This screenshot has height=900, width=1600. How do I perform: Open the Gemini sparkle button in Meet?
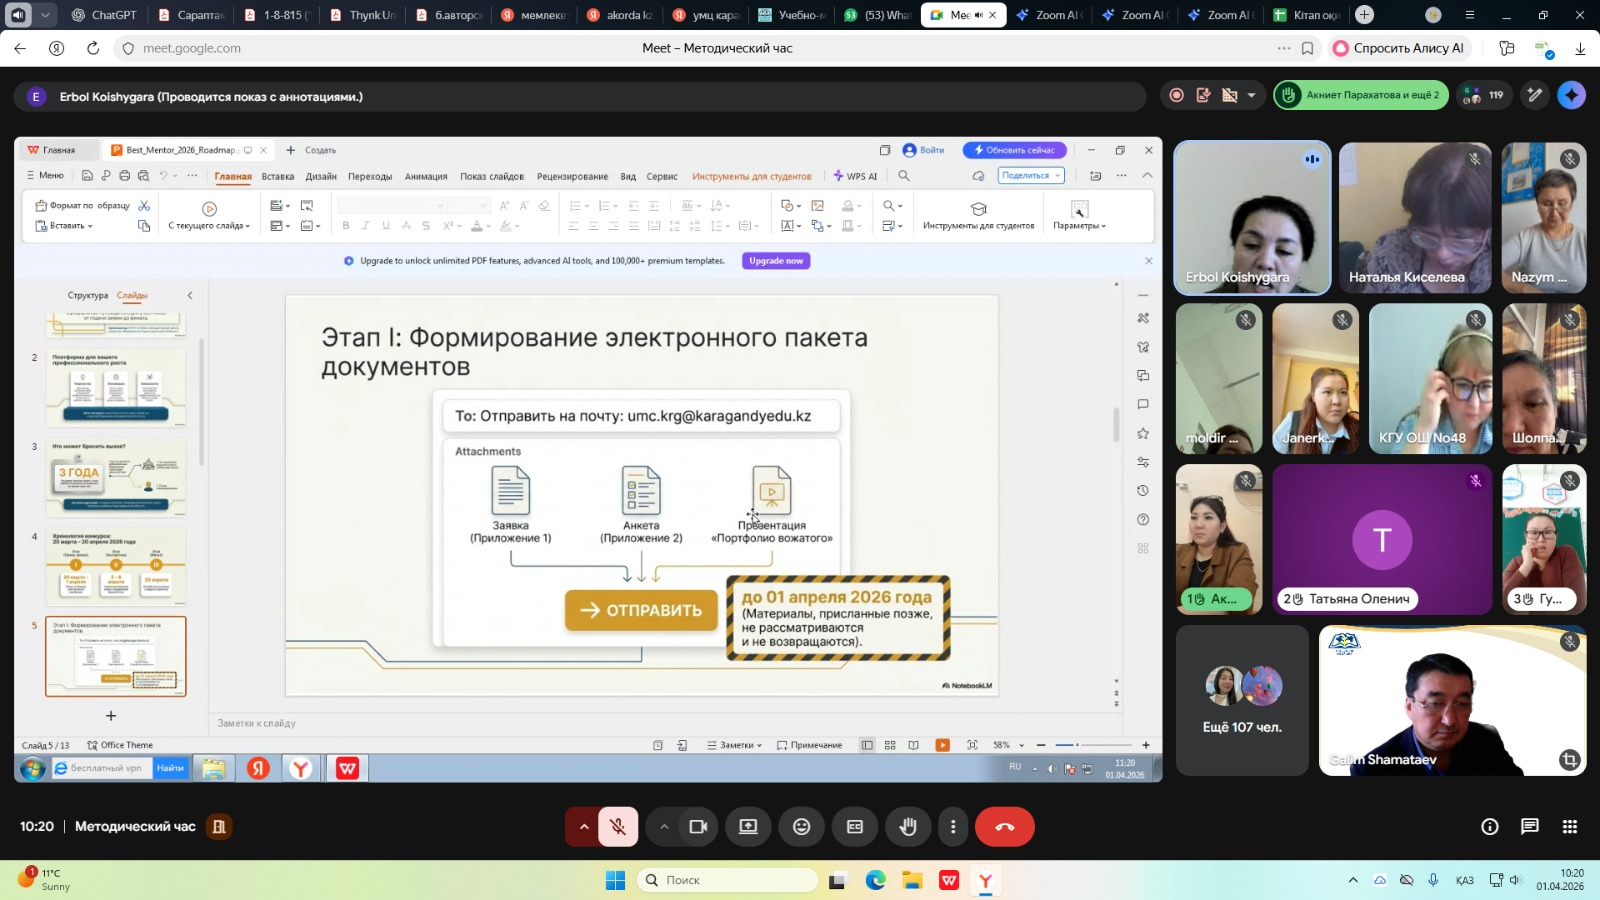tap(1571, 95)
